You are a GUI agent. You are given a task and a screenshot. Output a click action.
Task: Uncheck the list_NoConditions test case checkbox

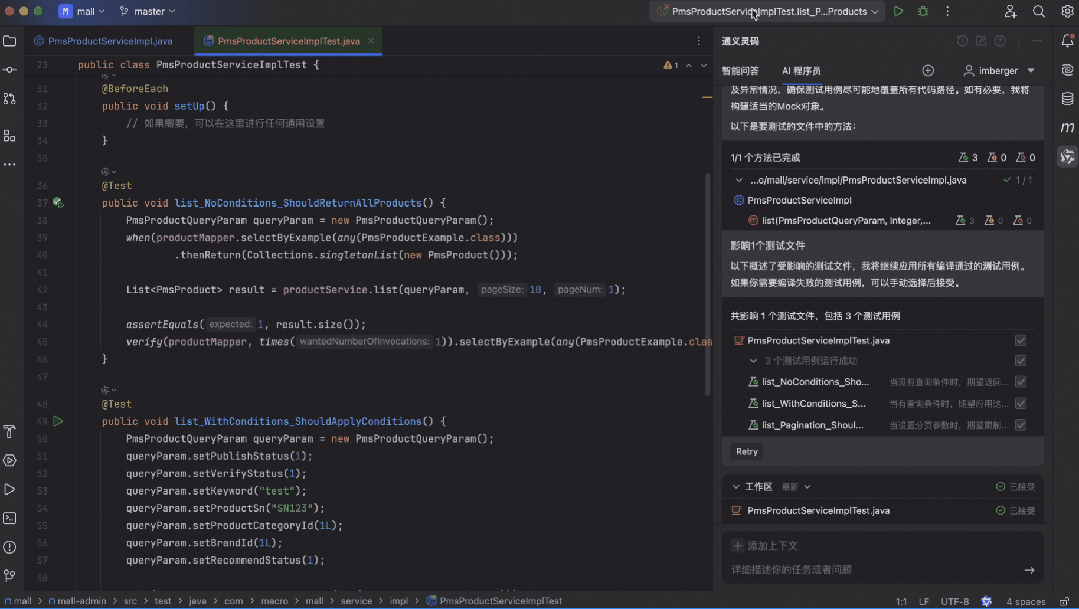[x=1020, y=382]
